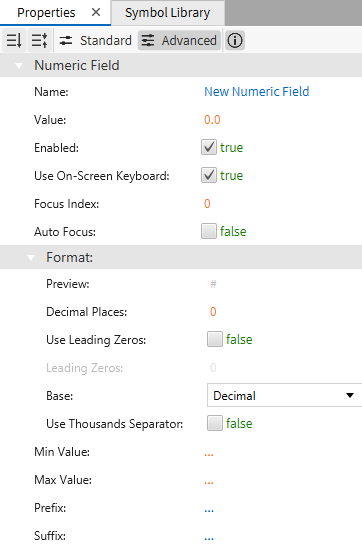Uncheck the Enabled checkbox

(209, 147)
